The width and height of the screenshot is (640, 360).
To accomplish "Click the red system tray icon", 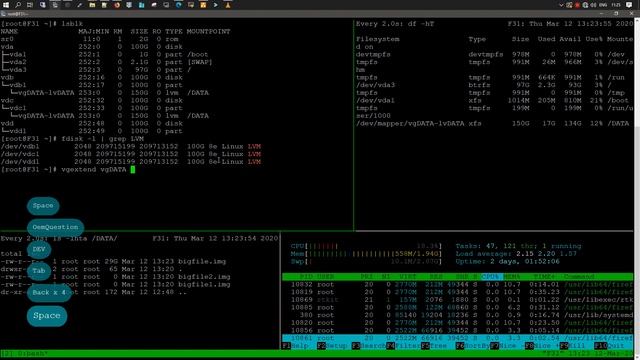I will point(577,5).
